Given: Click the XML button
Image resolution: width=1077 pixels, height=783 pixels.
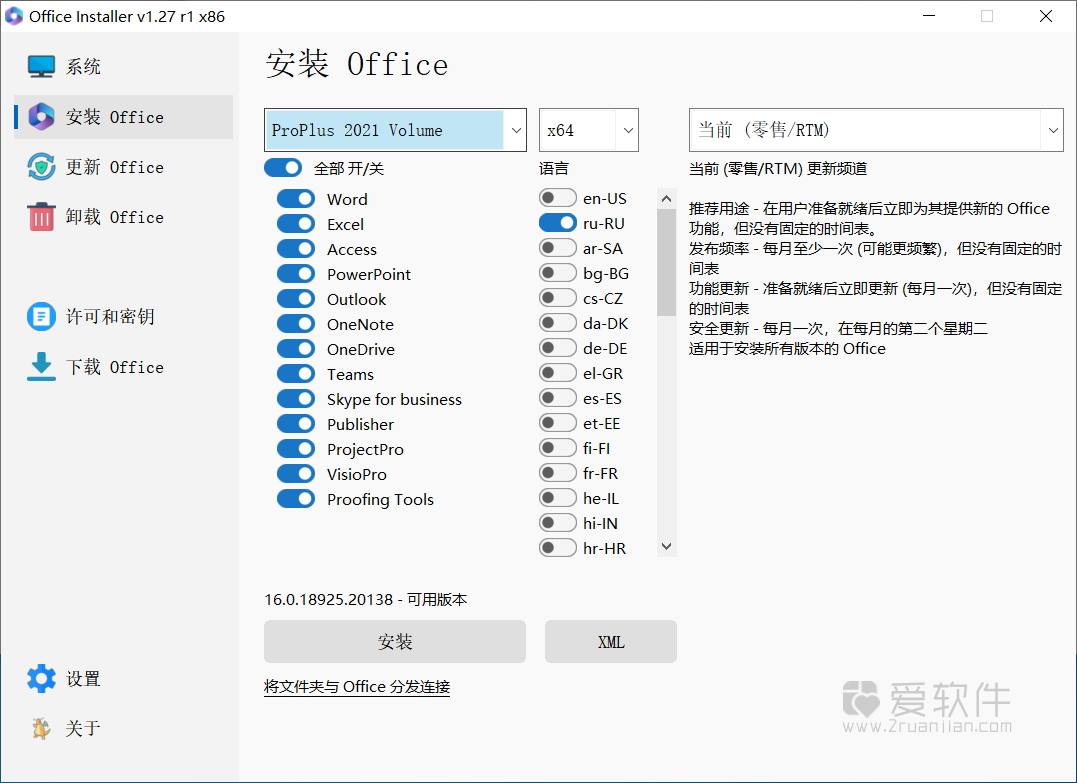Looking at the screenshot, I should [611, 642].
